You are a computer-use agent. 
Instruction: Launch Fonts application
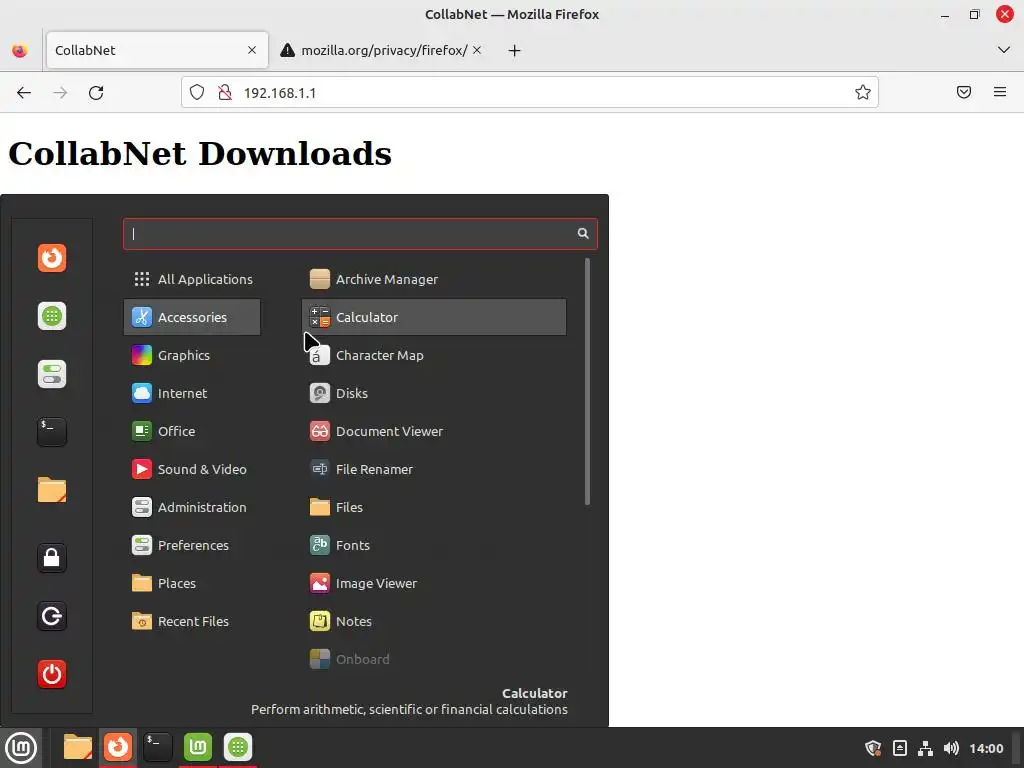pyautogui.click(x=434, y=545)
